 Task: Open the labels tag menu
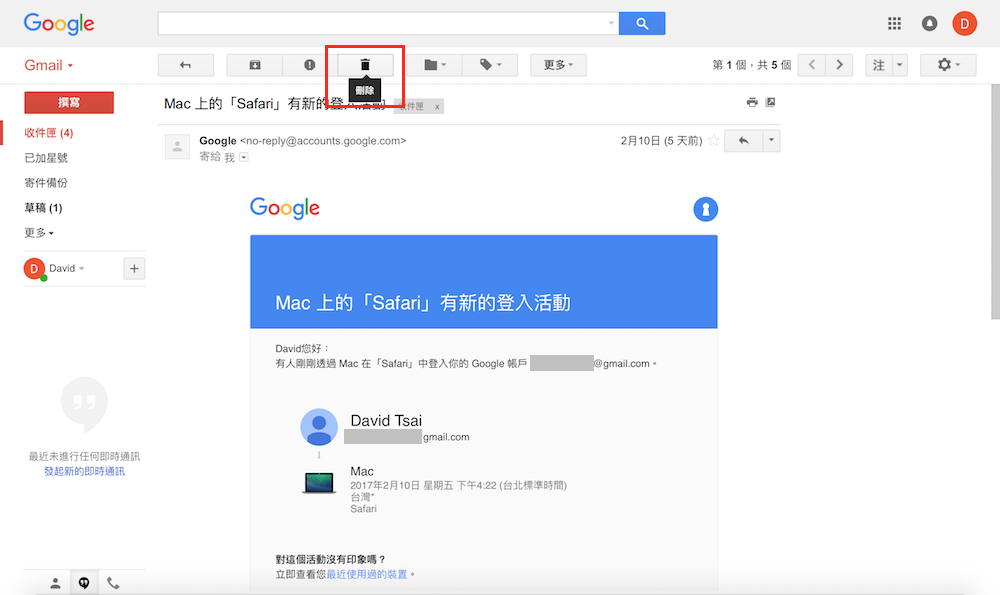click(490, 65)
